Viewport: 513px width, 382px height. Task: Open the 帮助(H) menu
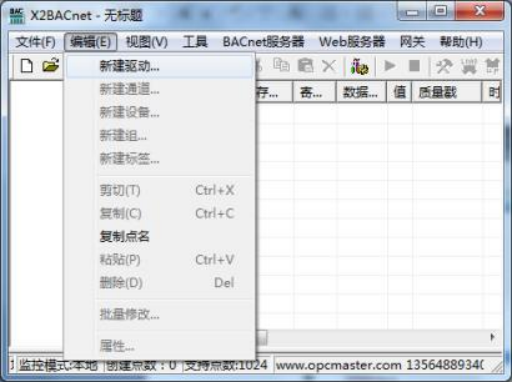461,42
